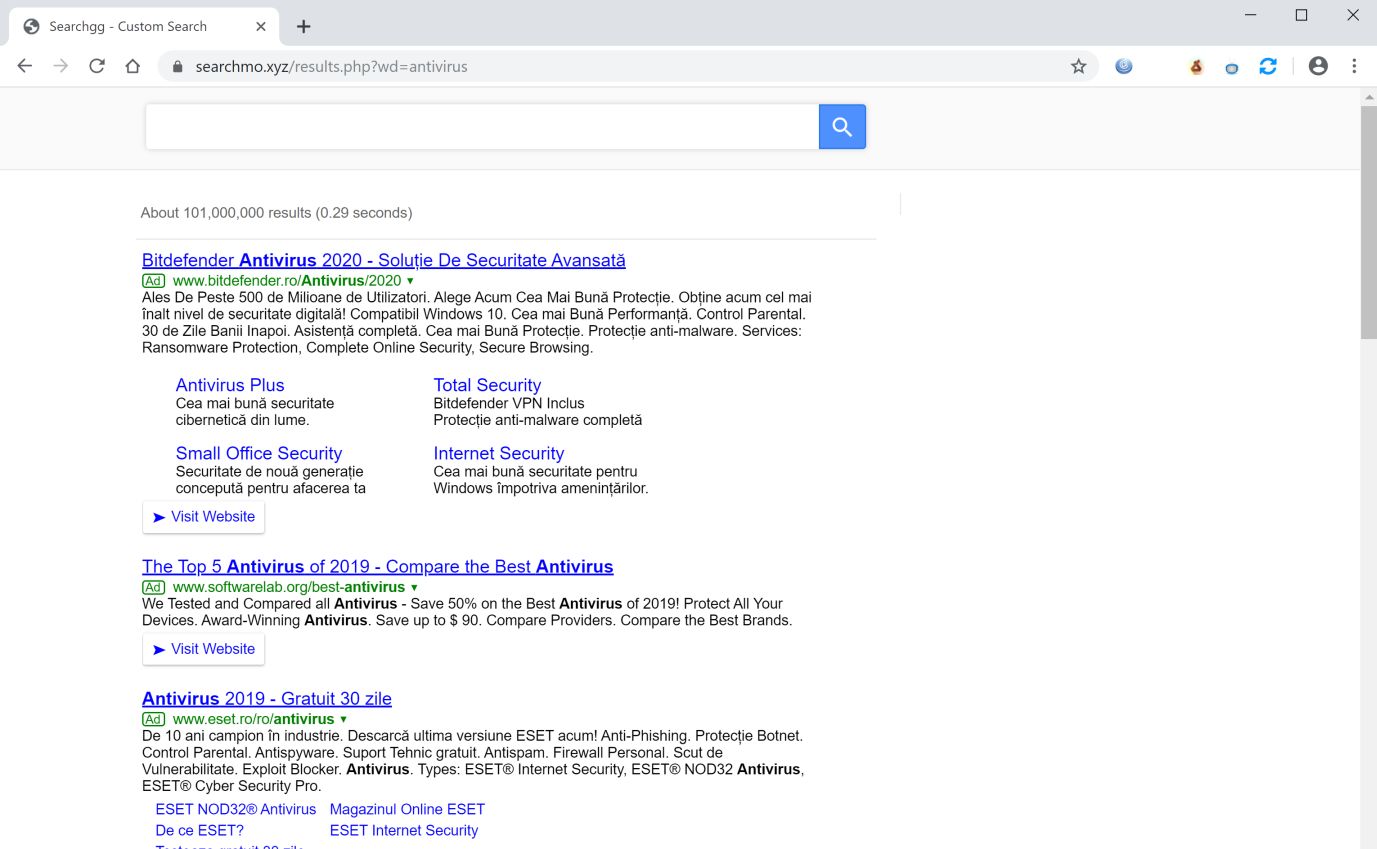Close the Chrome window
Viewport: 1377px width, 849px height.
[1353, 15]
